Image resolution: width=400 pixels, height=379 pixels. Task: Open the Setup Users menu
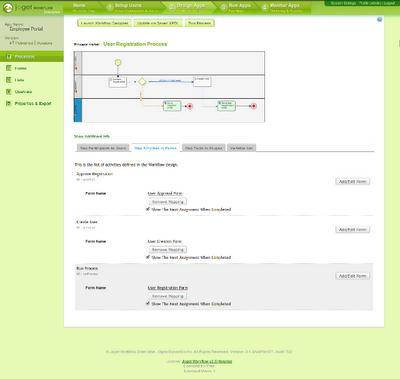tap(128, 6)
